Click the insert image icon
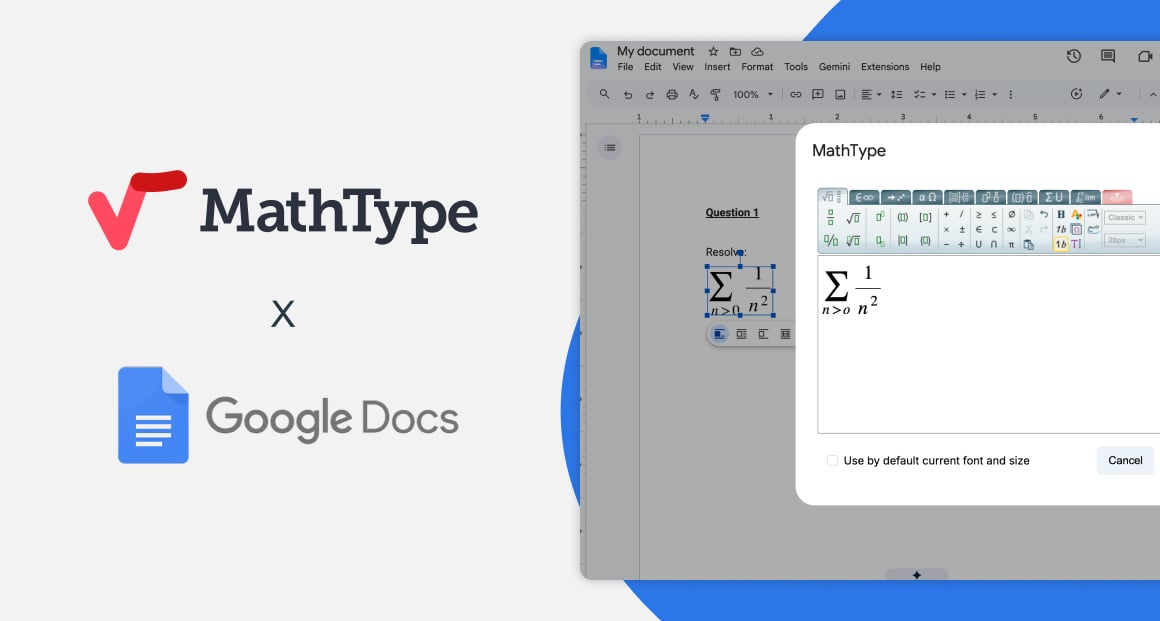This screenshot has height=621, width=1160. pyautogui.click(x=840, y=95)
